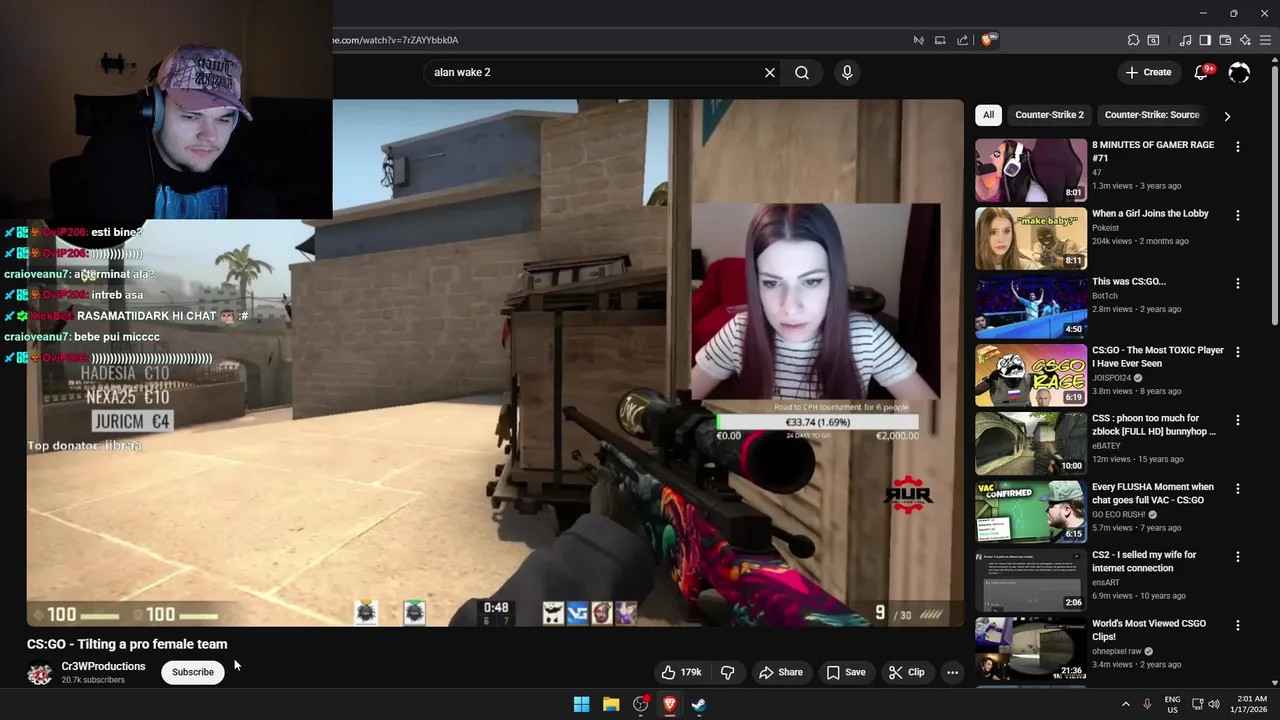
Task: Click the Clip scissors button
Action: pyautogui.click(x=907, y=672)
